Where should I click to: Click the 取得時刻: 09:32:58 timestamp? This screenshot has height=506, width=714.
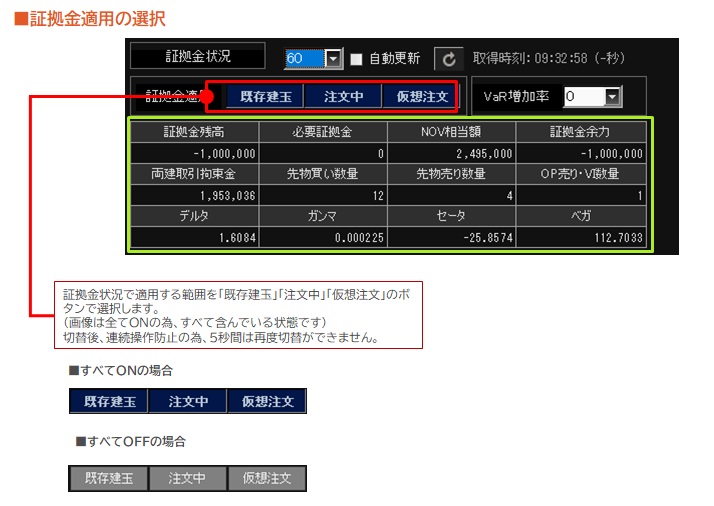548,58
